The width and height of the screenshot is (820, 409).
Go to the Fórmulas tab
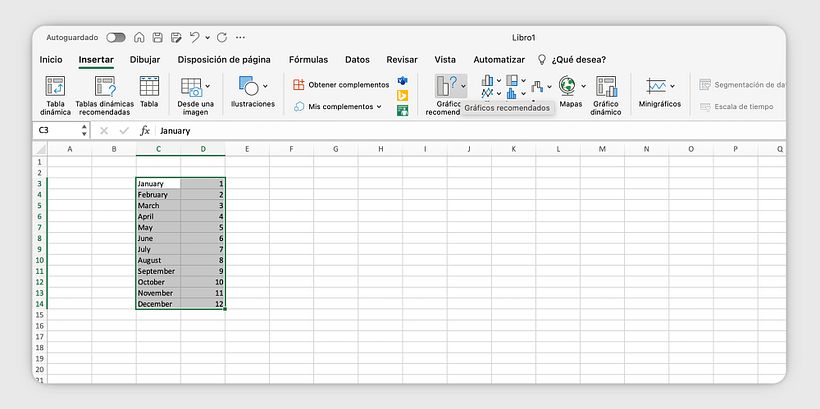(309, 60)
